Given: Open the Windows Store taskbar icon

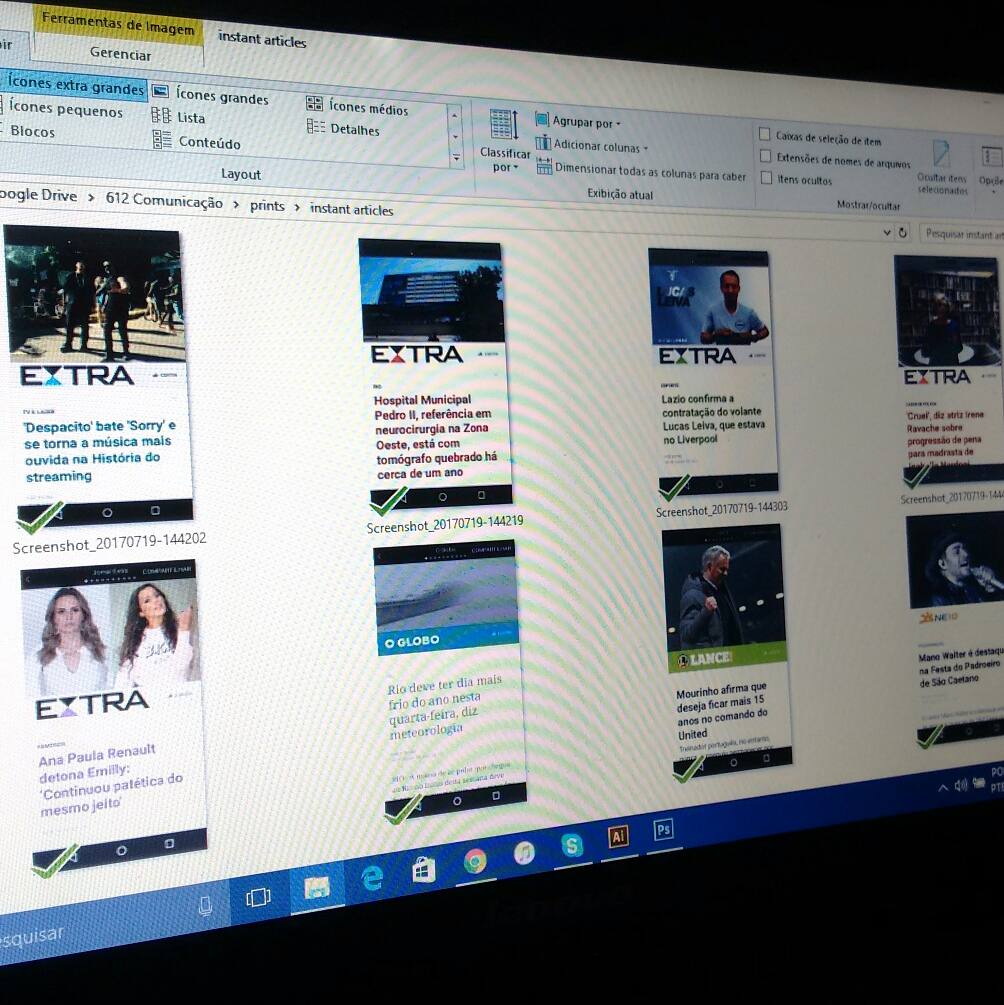Looking at the screenshot, I should pos(423,870).
